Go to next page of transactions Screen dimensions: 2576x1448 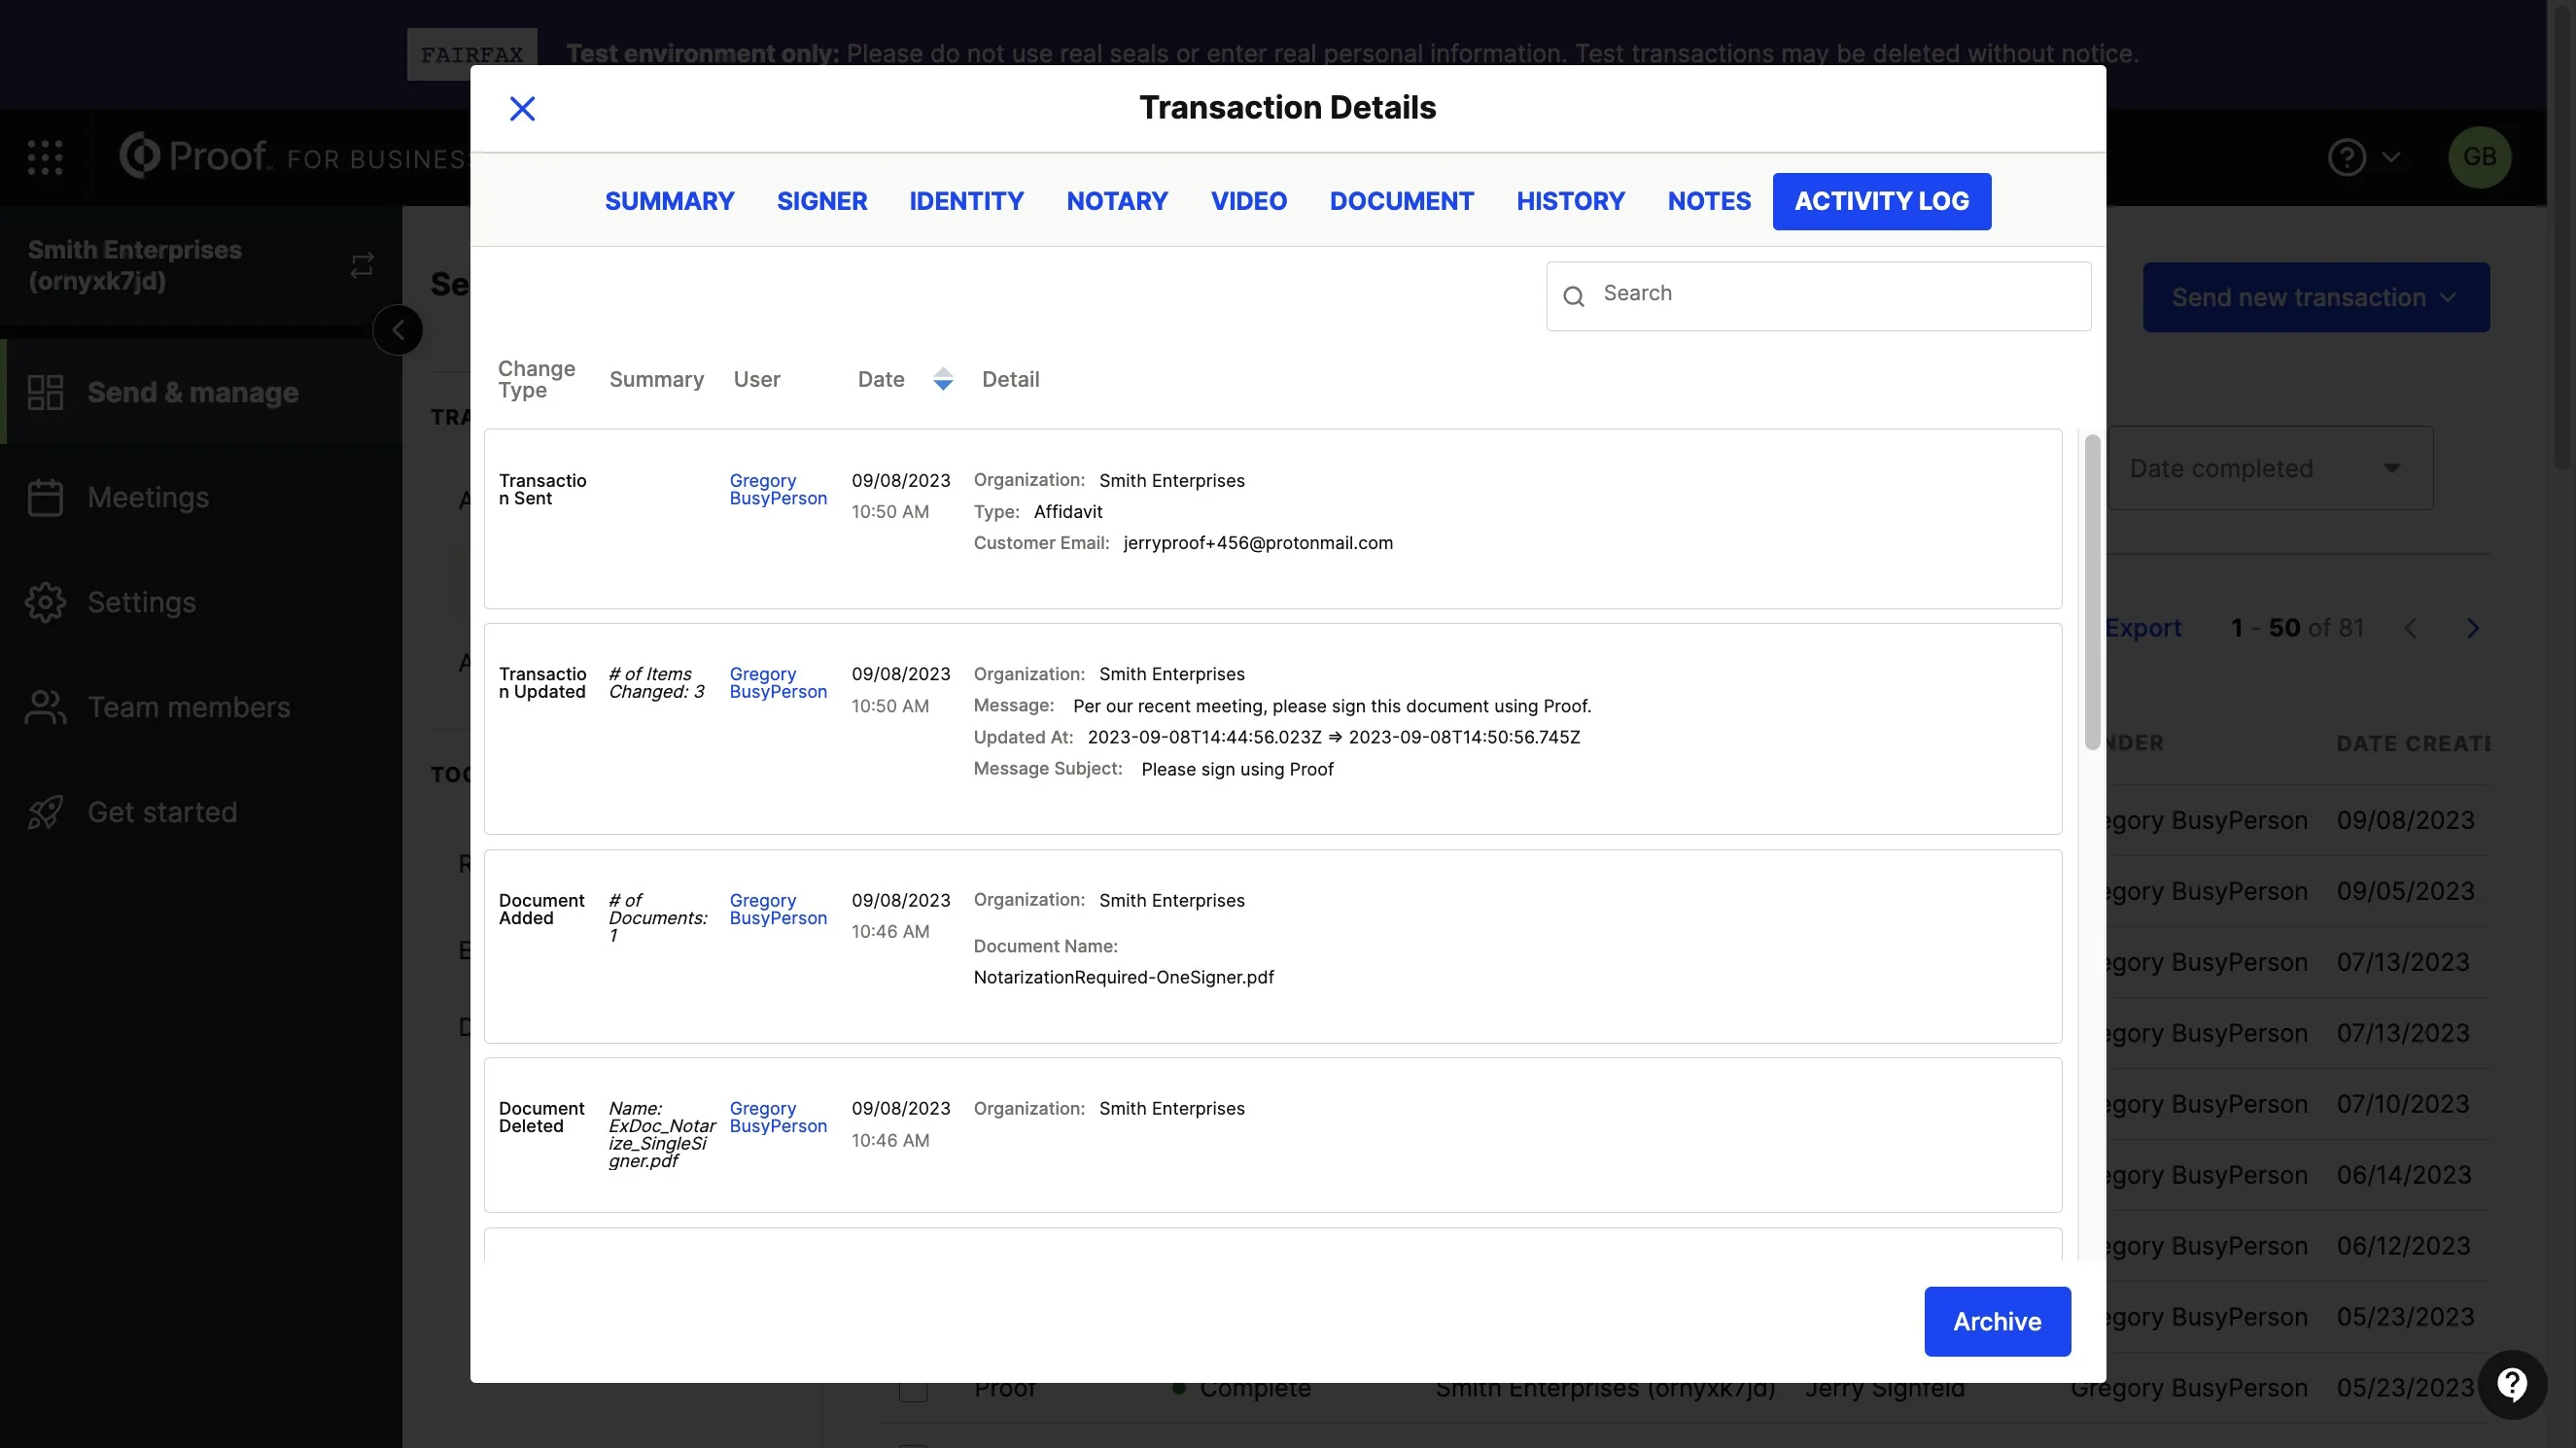point(2472,628)
